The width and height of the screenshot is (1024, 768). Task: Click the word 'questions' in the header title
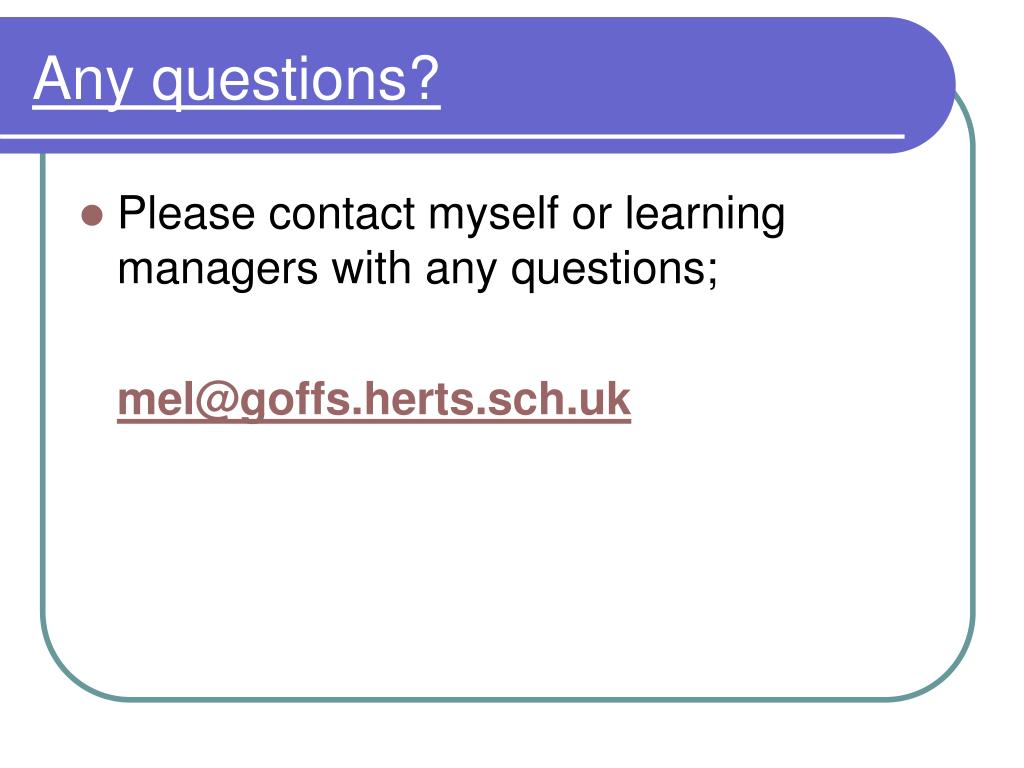[281, 81]
